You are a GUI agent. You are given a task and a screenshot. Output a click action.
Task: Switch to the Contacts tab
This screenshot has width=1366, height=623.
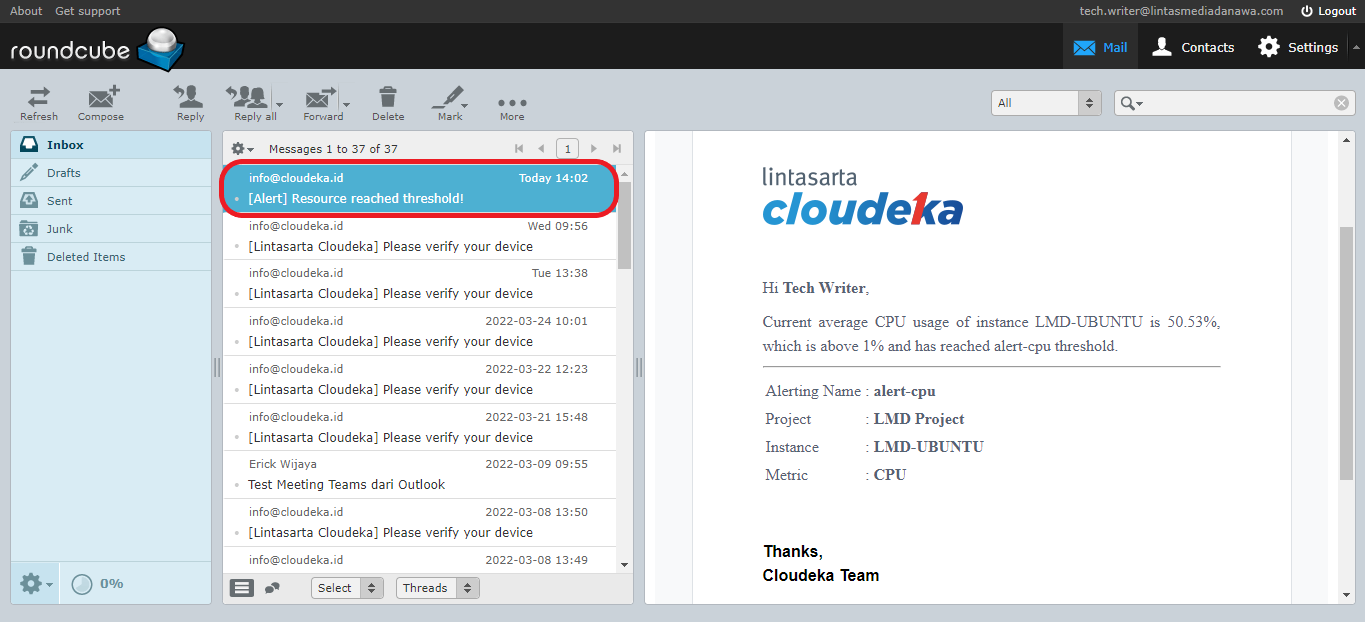click(x=1193, y=47)
